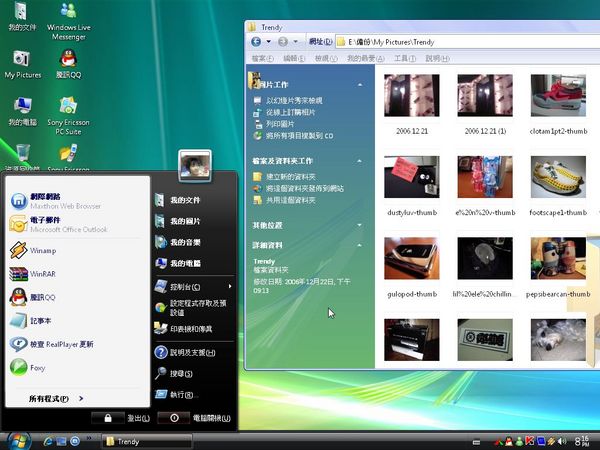Open the QQ penguin desktop icon
600x450 pixels.
68,64
